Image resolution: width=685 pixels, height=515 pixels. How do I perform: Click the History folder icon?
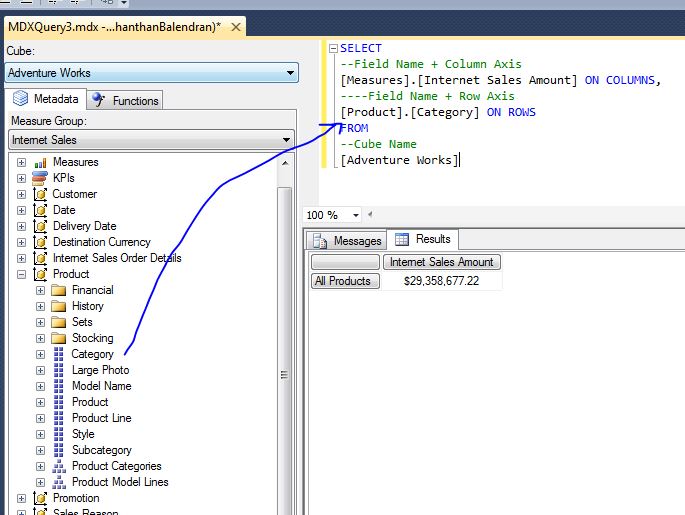[x=59, y=306]
